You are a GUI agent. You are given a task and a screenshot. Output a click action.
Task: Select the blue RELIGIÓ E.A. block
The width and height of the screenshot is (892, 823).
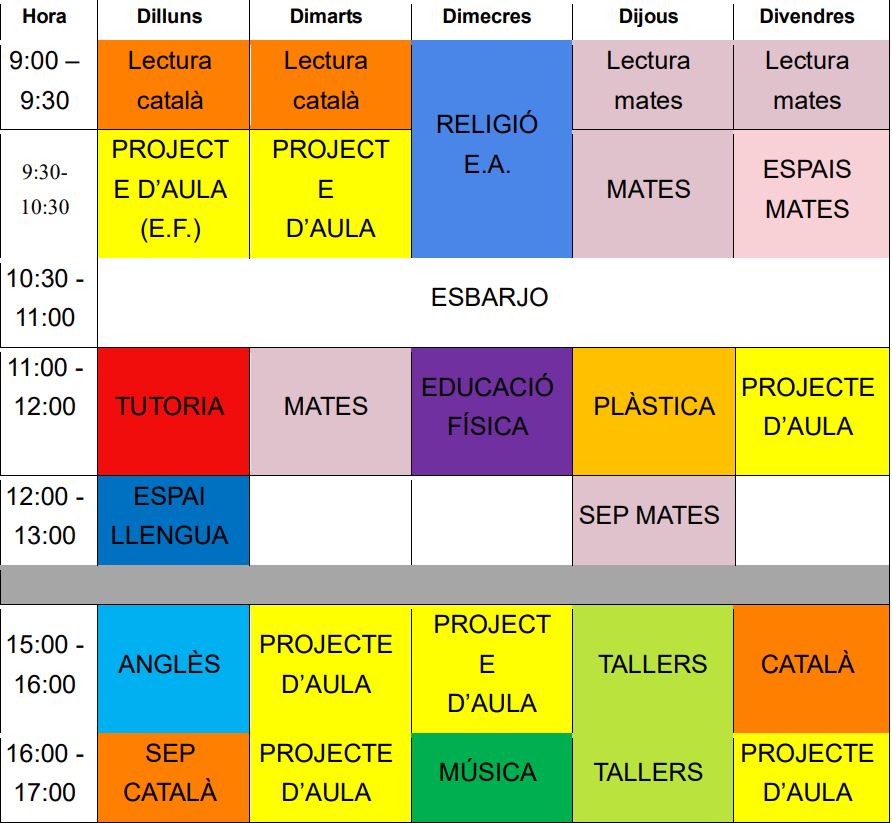coord(491,148)
